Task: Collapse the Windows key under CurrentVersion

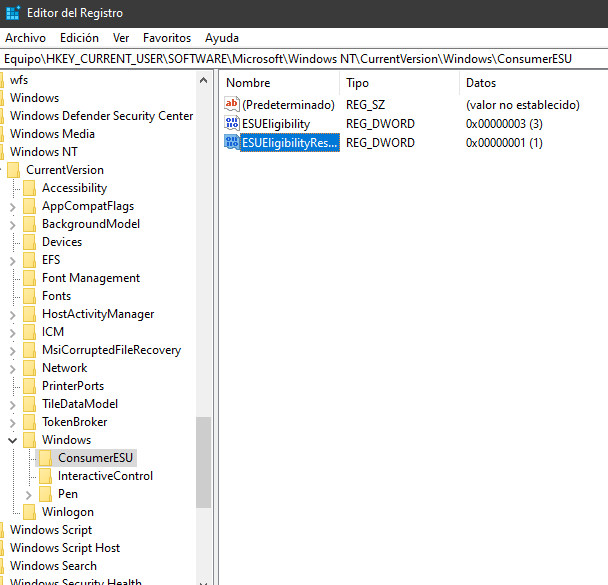Action: (12, 440)
